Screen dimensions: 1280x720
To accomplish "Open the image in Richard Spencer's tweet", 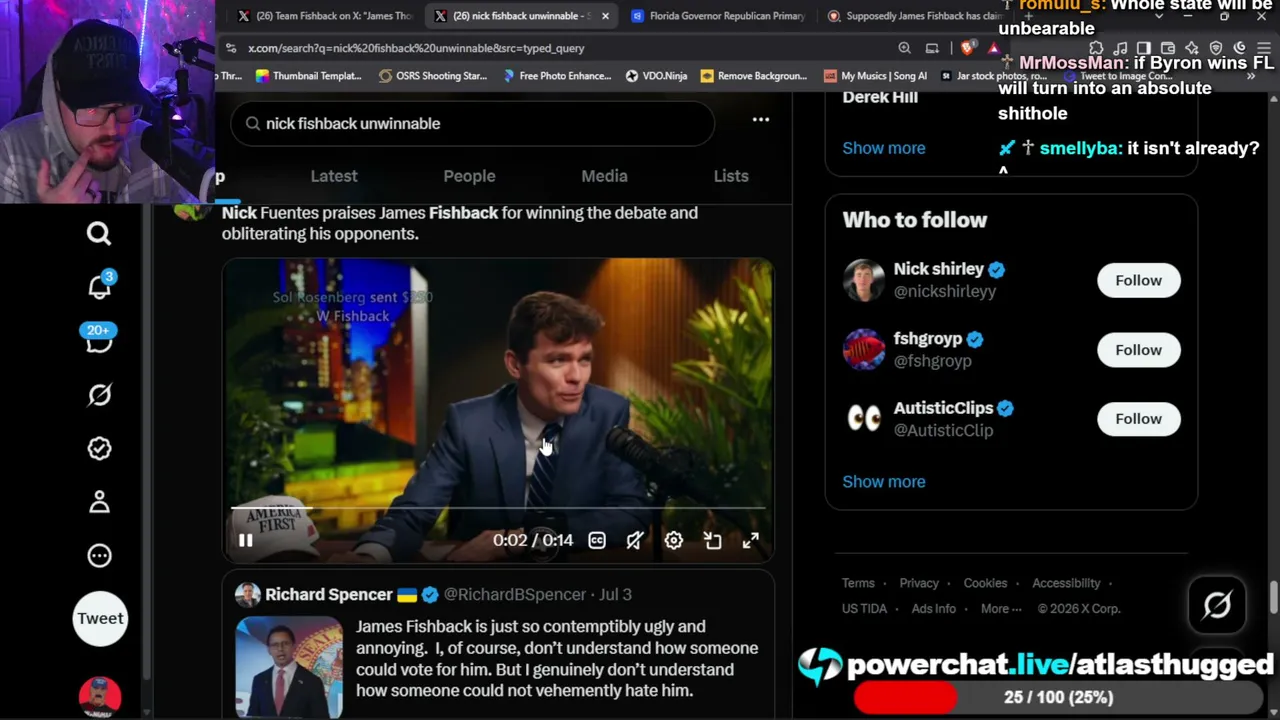I will point(289,667).
